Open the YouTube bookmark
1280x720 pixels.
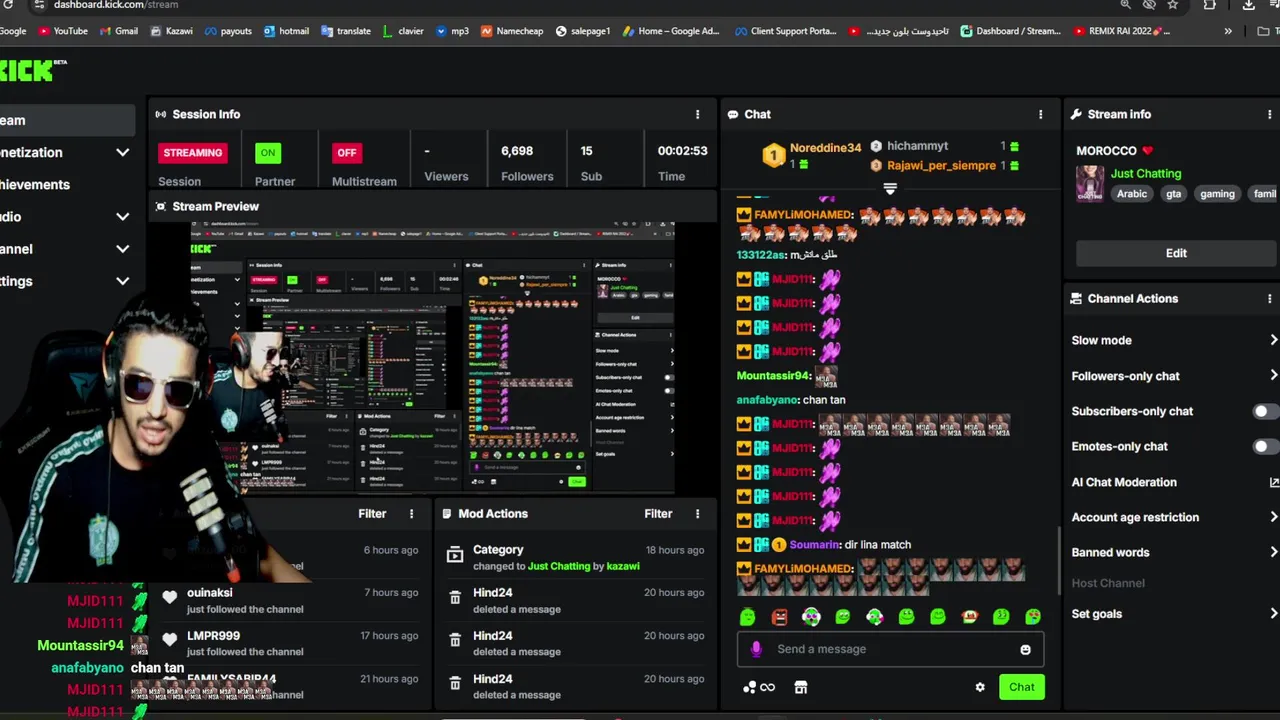point(62,31)
